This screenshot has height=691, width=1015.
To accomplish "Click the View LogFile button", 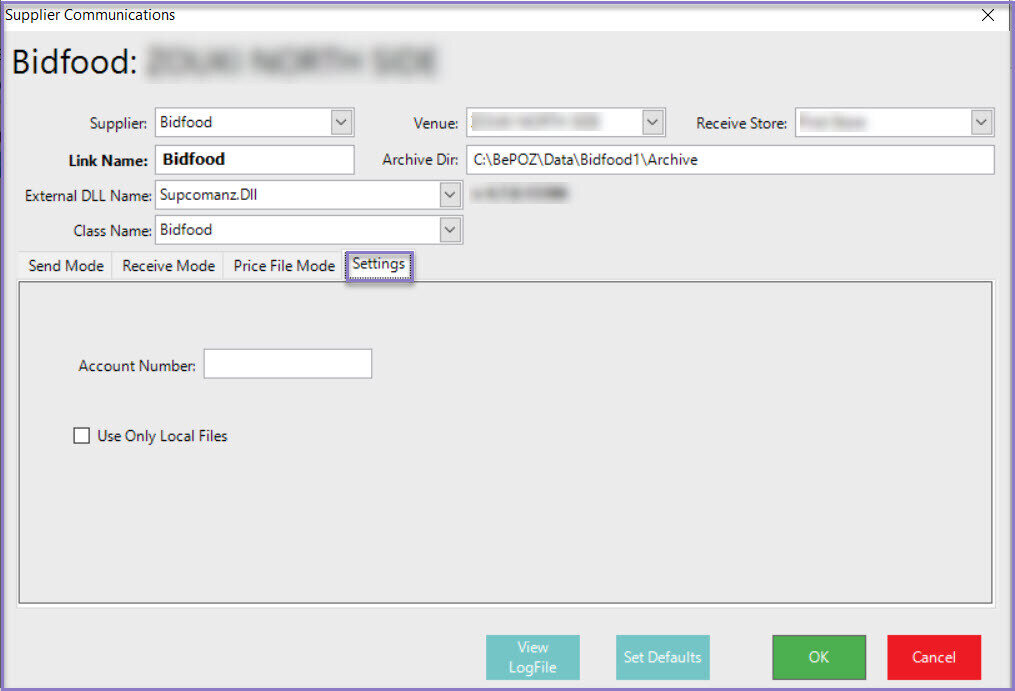I will 533,657.
